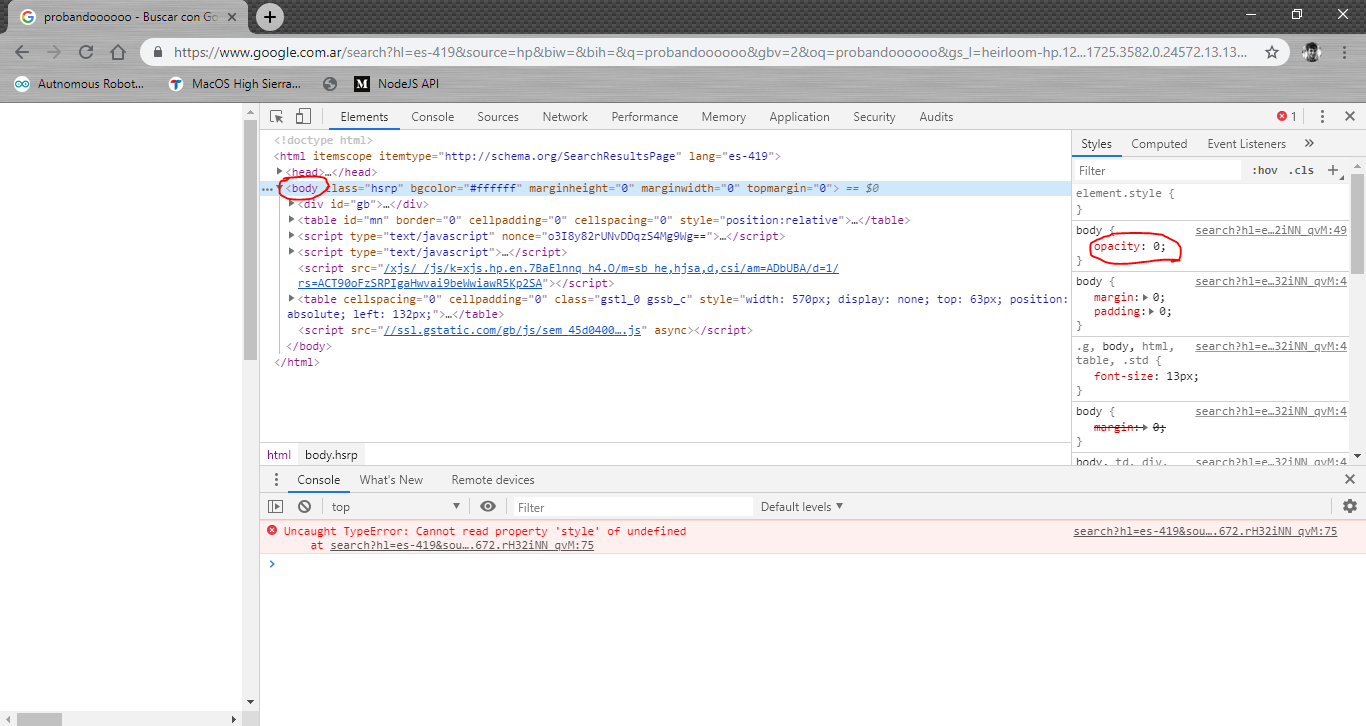This screenshot has height=726, width=1366.
Task: Switch to the Audits tab
Action: point(936,117)
